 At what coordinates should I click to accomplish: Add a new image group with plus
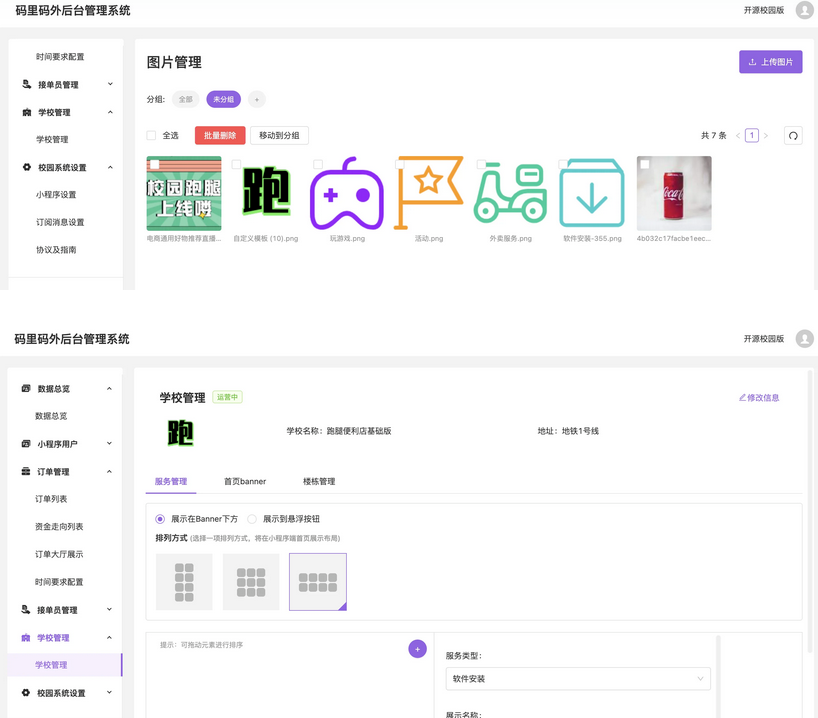257,99
